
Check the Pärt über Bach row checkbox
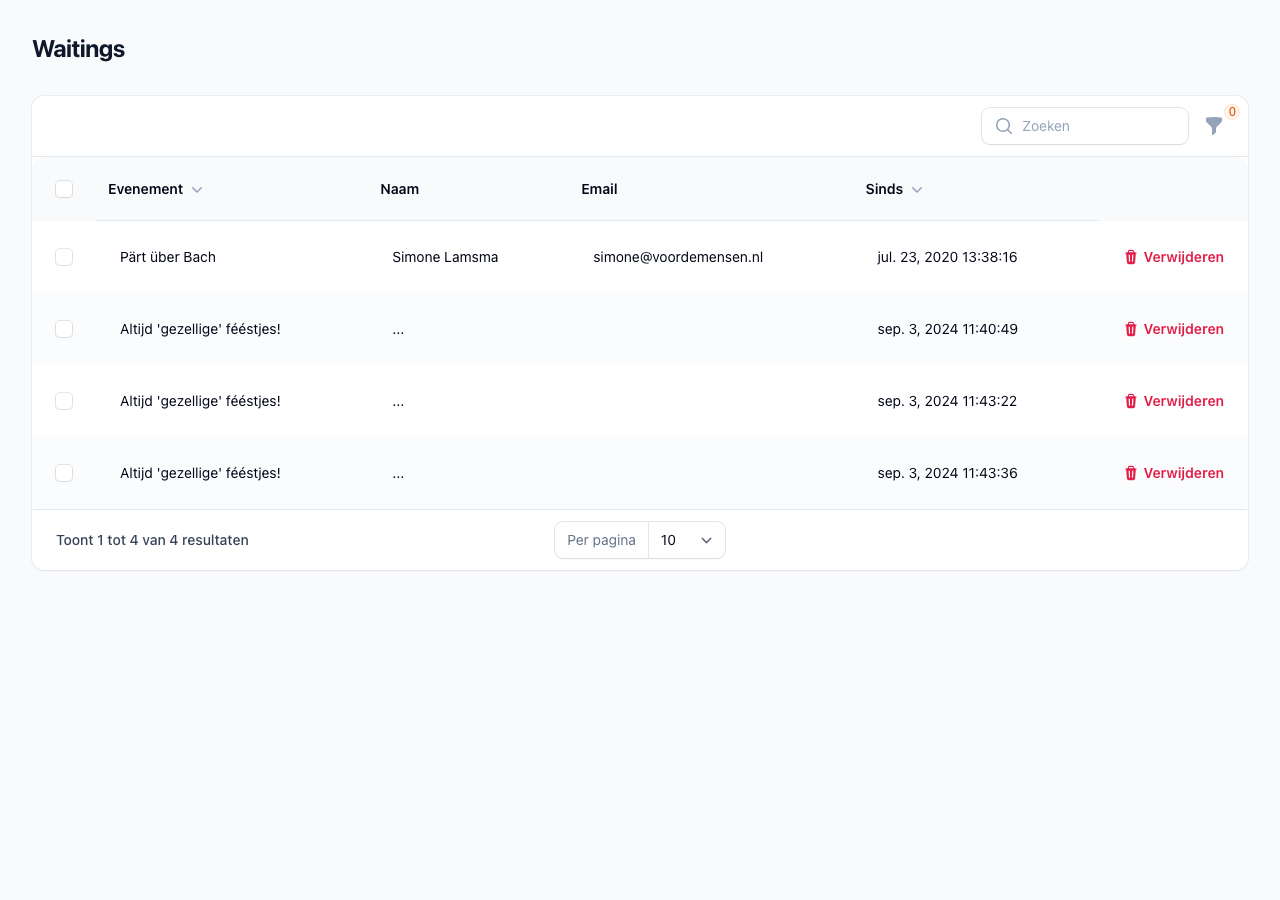pos(64,257)
